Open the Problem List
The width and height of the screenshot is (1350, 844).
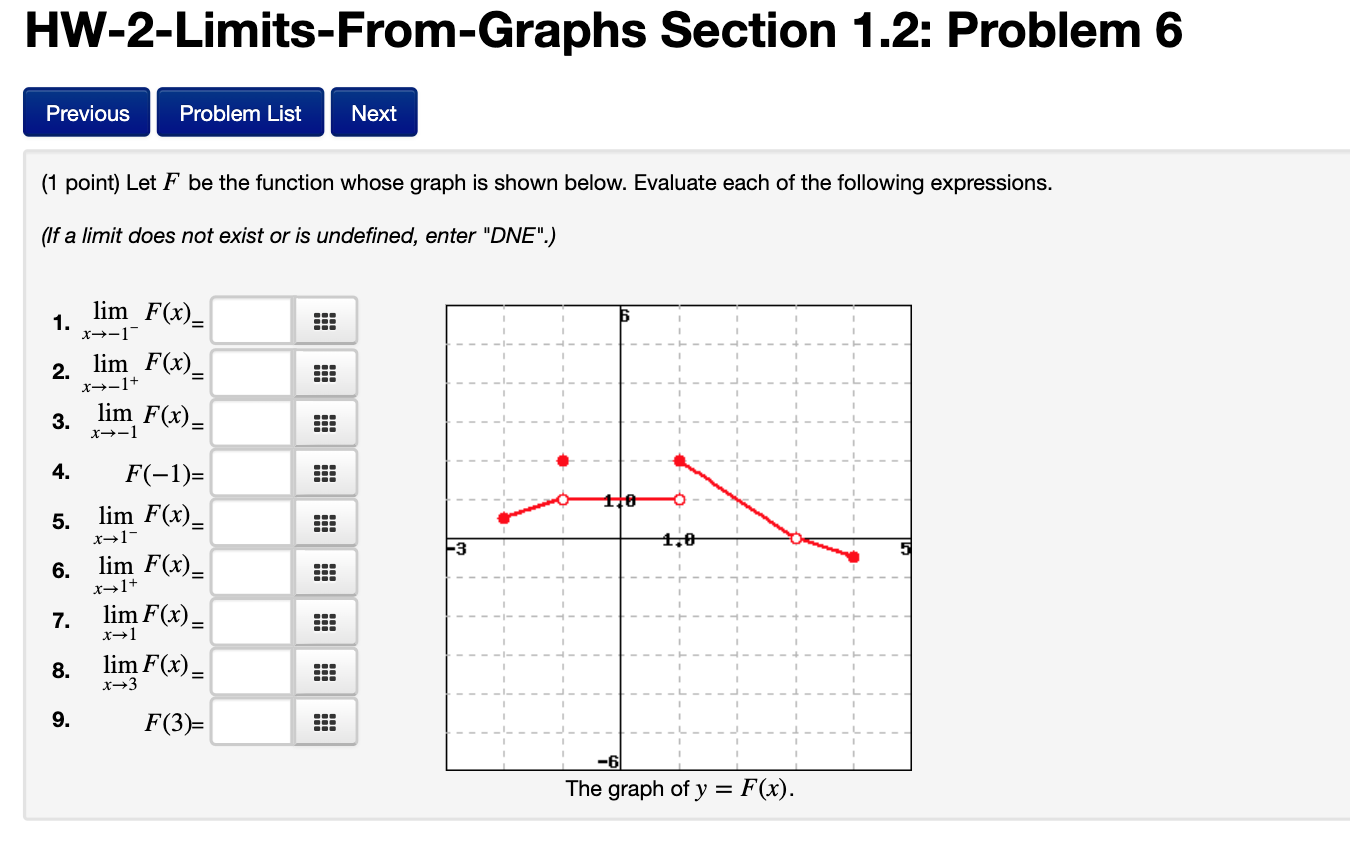[x=240, y=112]
